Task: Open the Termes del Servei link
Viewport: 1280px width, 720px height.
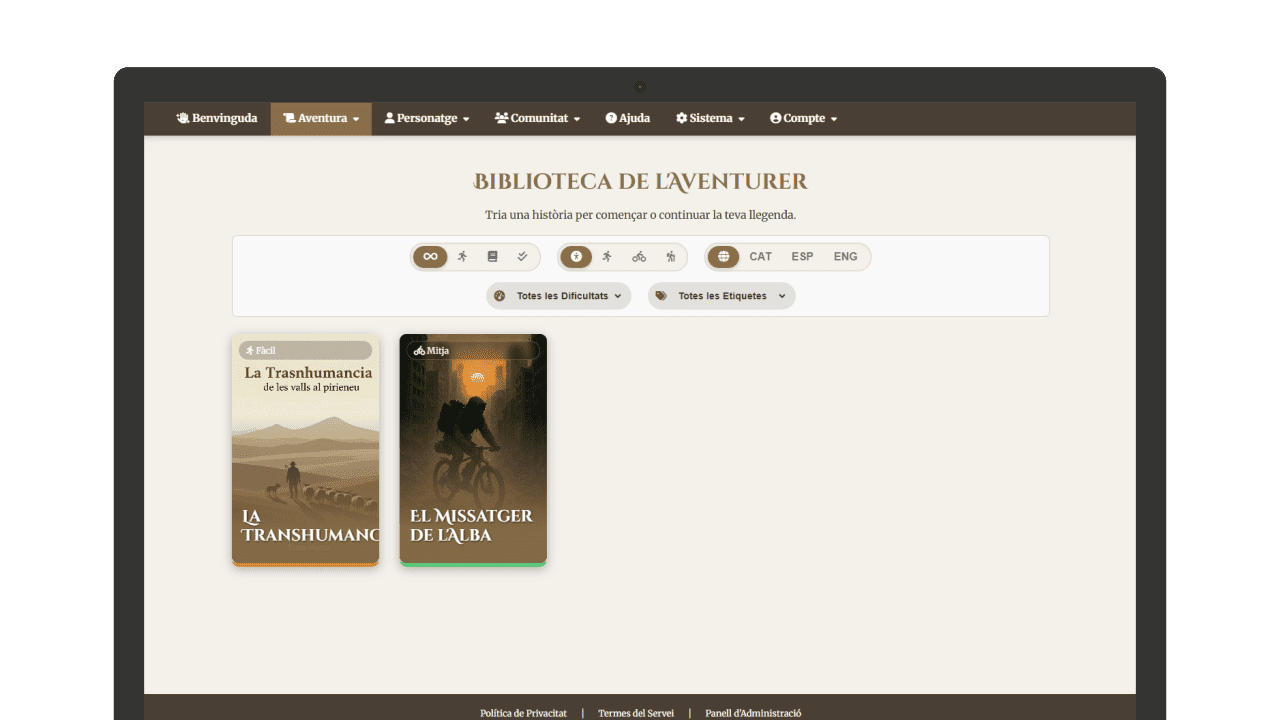Action: [x=636, y=713]
